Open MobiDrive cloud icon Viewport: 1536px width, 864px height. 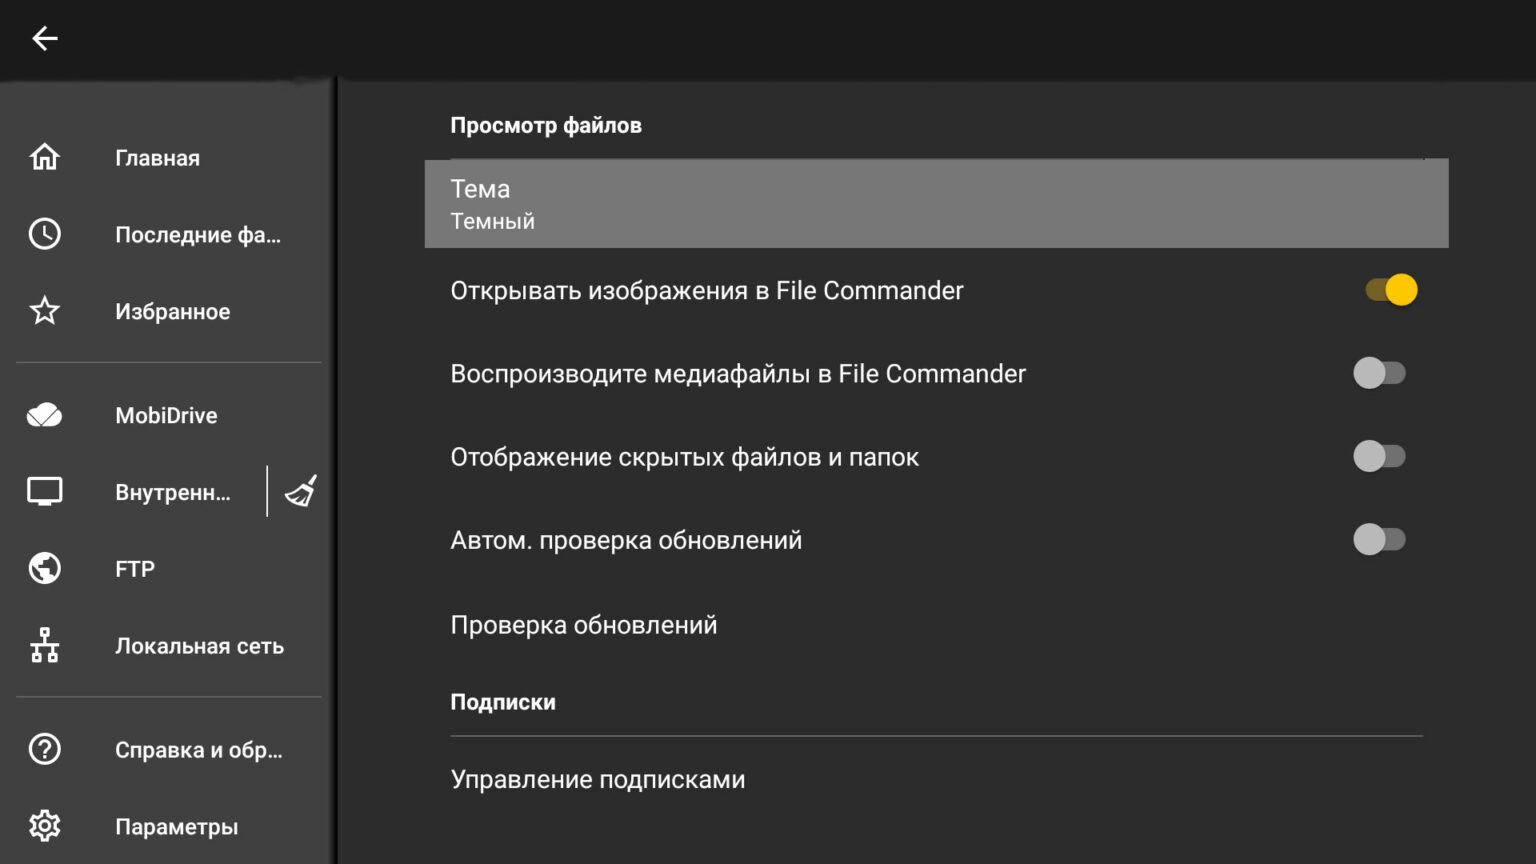pyautogui.click(x=45, y=415)
